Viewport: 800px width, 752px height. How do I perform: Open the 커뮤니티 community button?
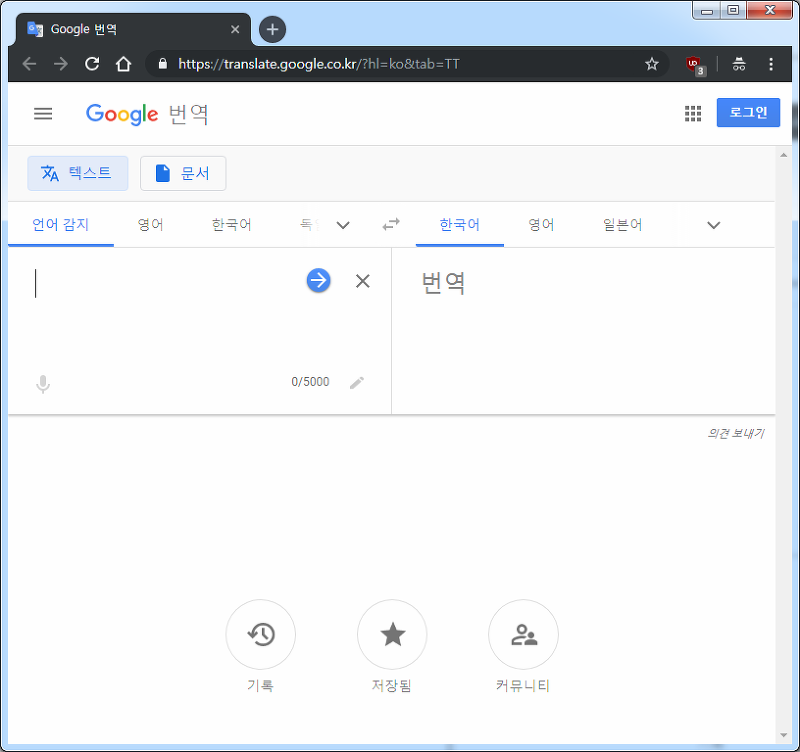tap(523, 635)
